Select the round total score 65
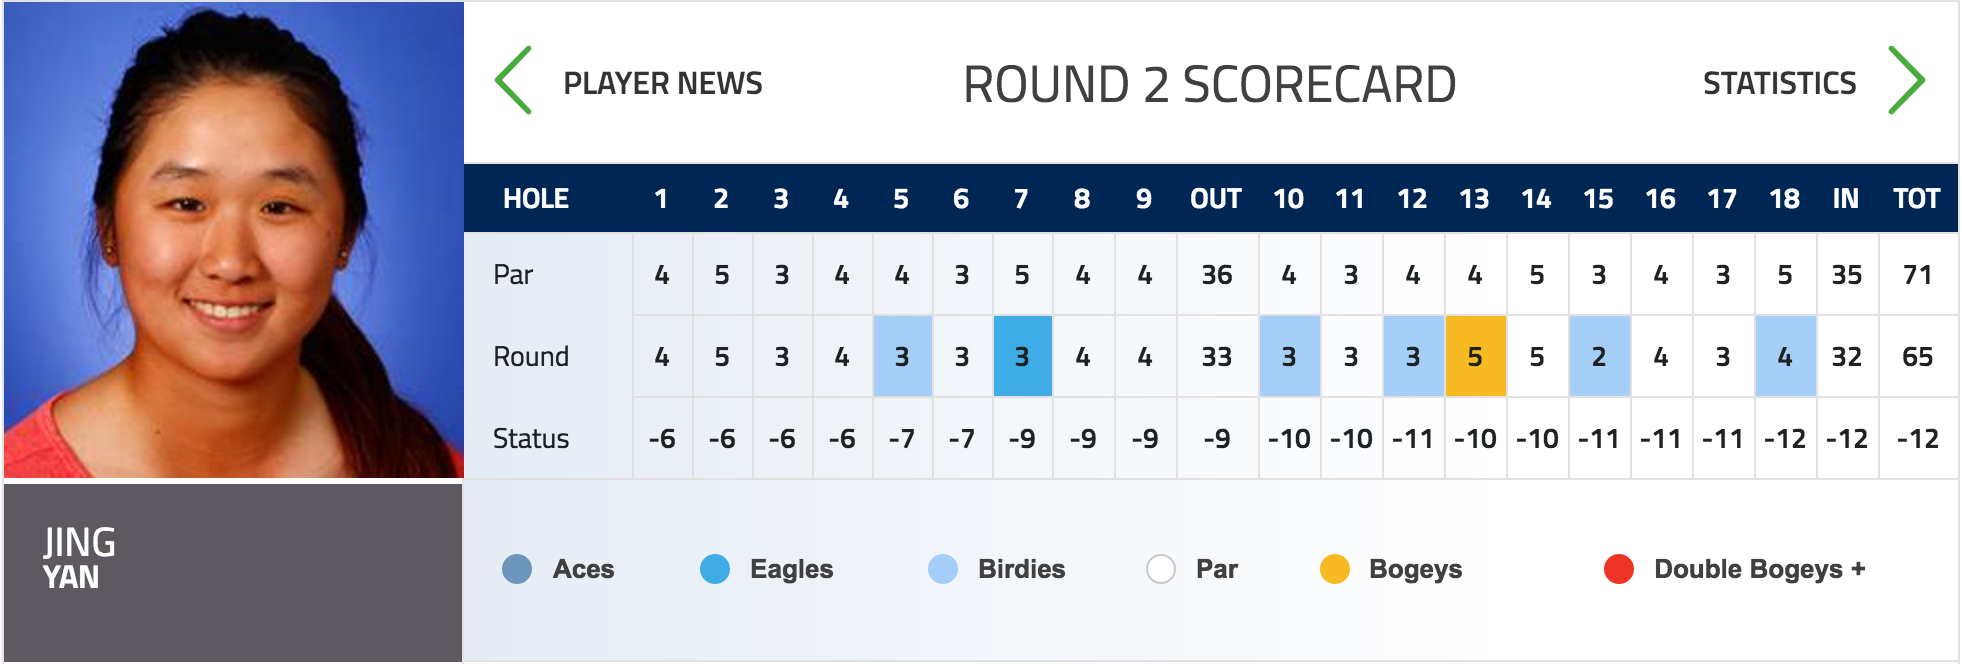 [1917, 357]
